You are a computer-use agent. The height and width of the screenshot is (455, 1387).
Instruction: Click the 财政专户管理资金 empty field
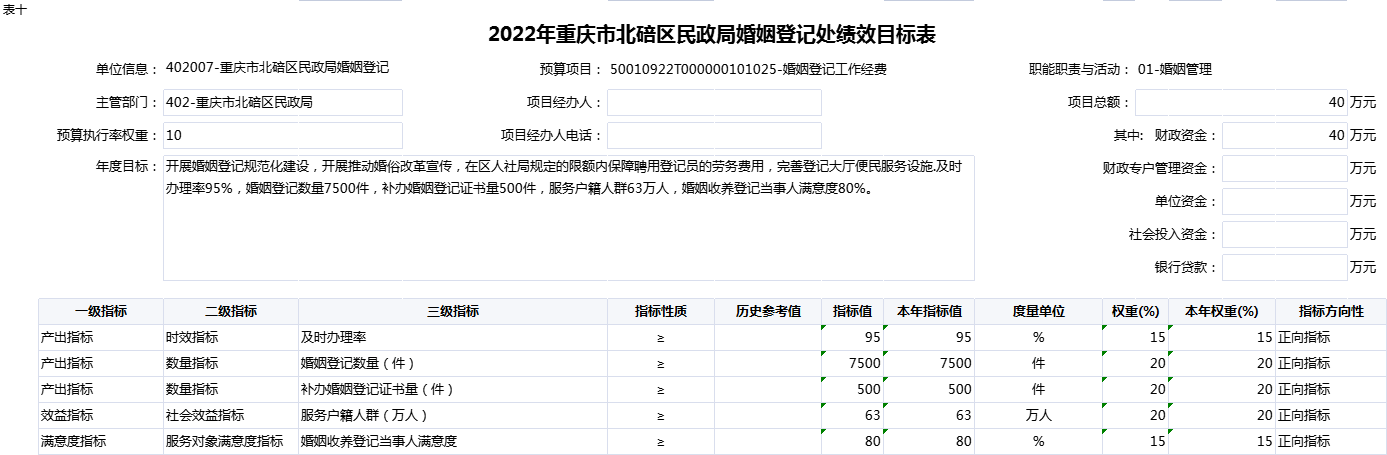tap(1284, 168)
